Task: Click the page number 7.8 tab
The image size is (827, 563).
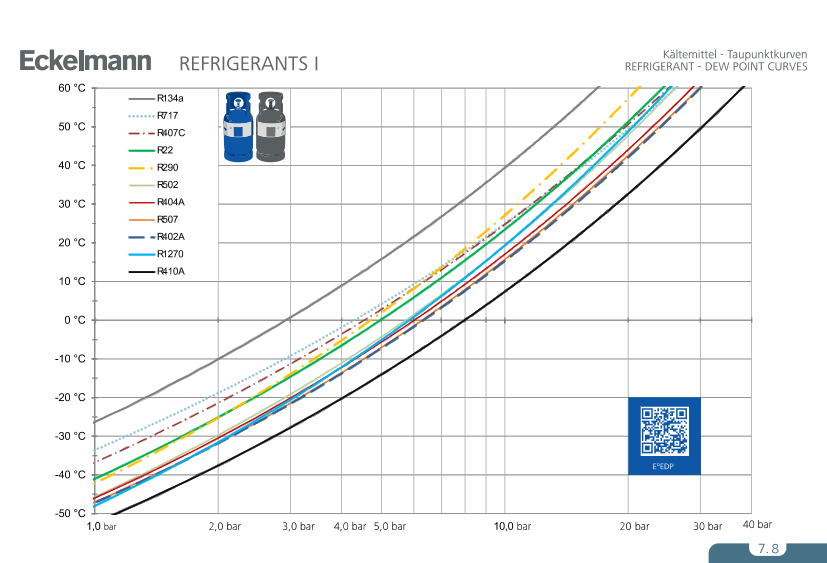Action: pos(767,549)
